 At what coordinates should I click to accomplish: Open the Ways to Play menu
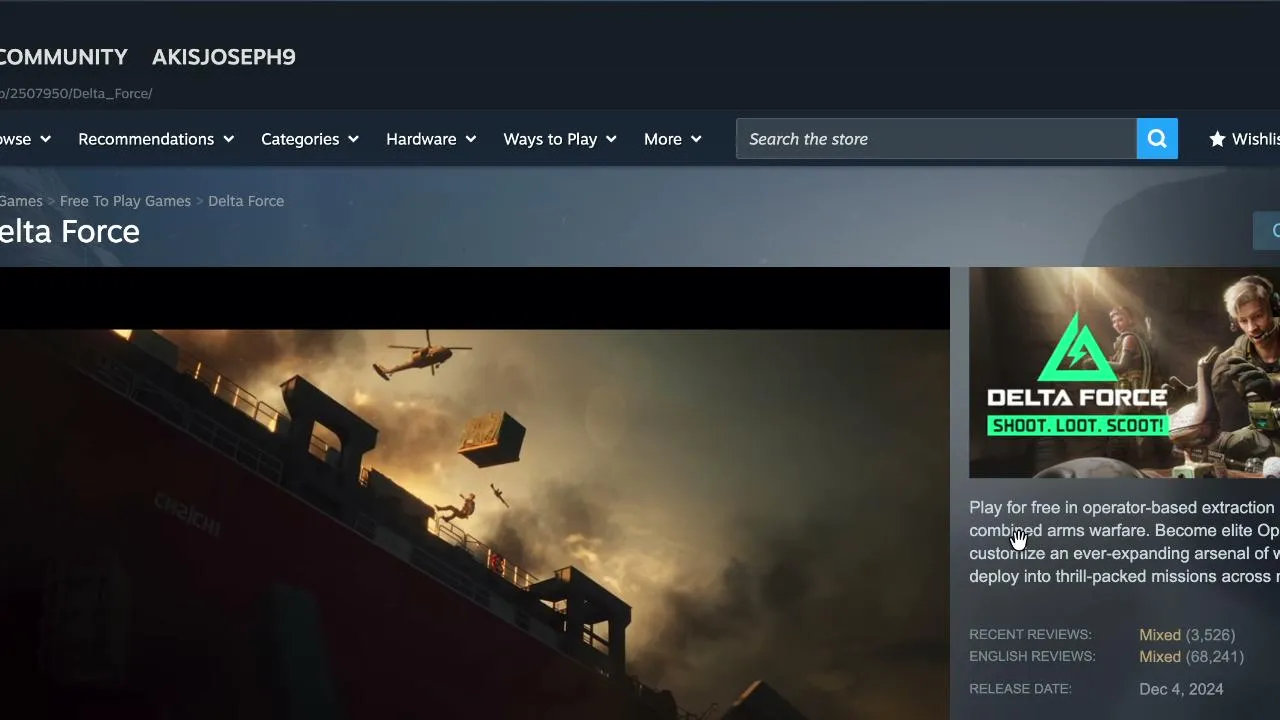click(x=560, y=139)
